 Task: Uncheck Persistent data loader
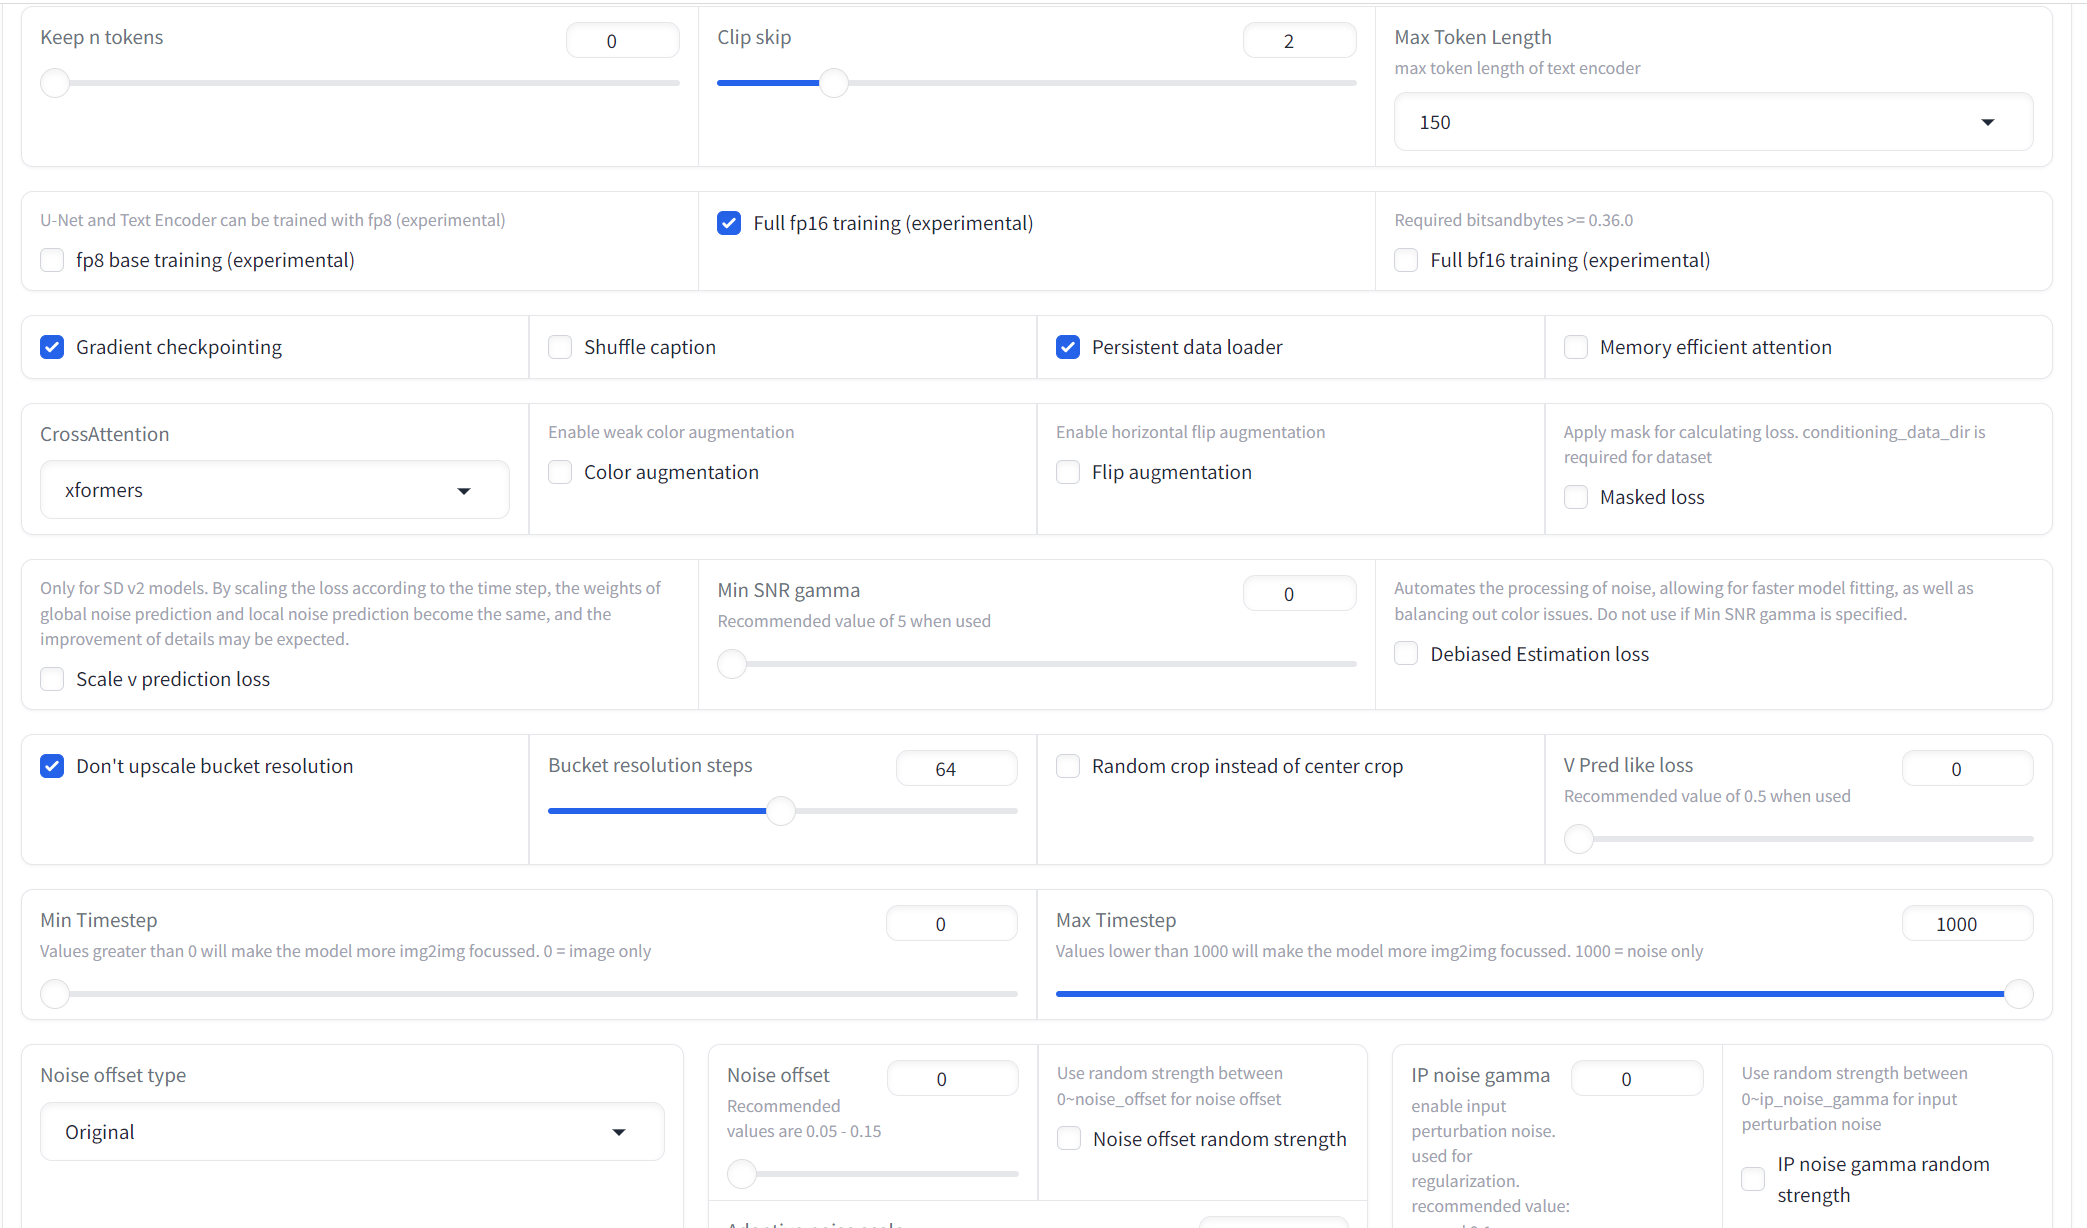(x=1068, y=347)
